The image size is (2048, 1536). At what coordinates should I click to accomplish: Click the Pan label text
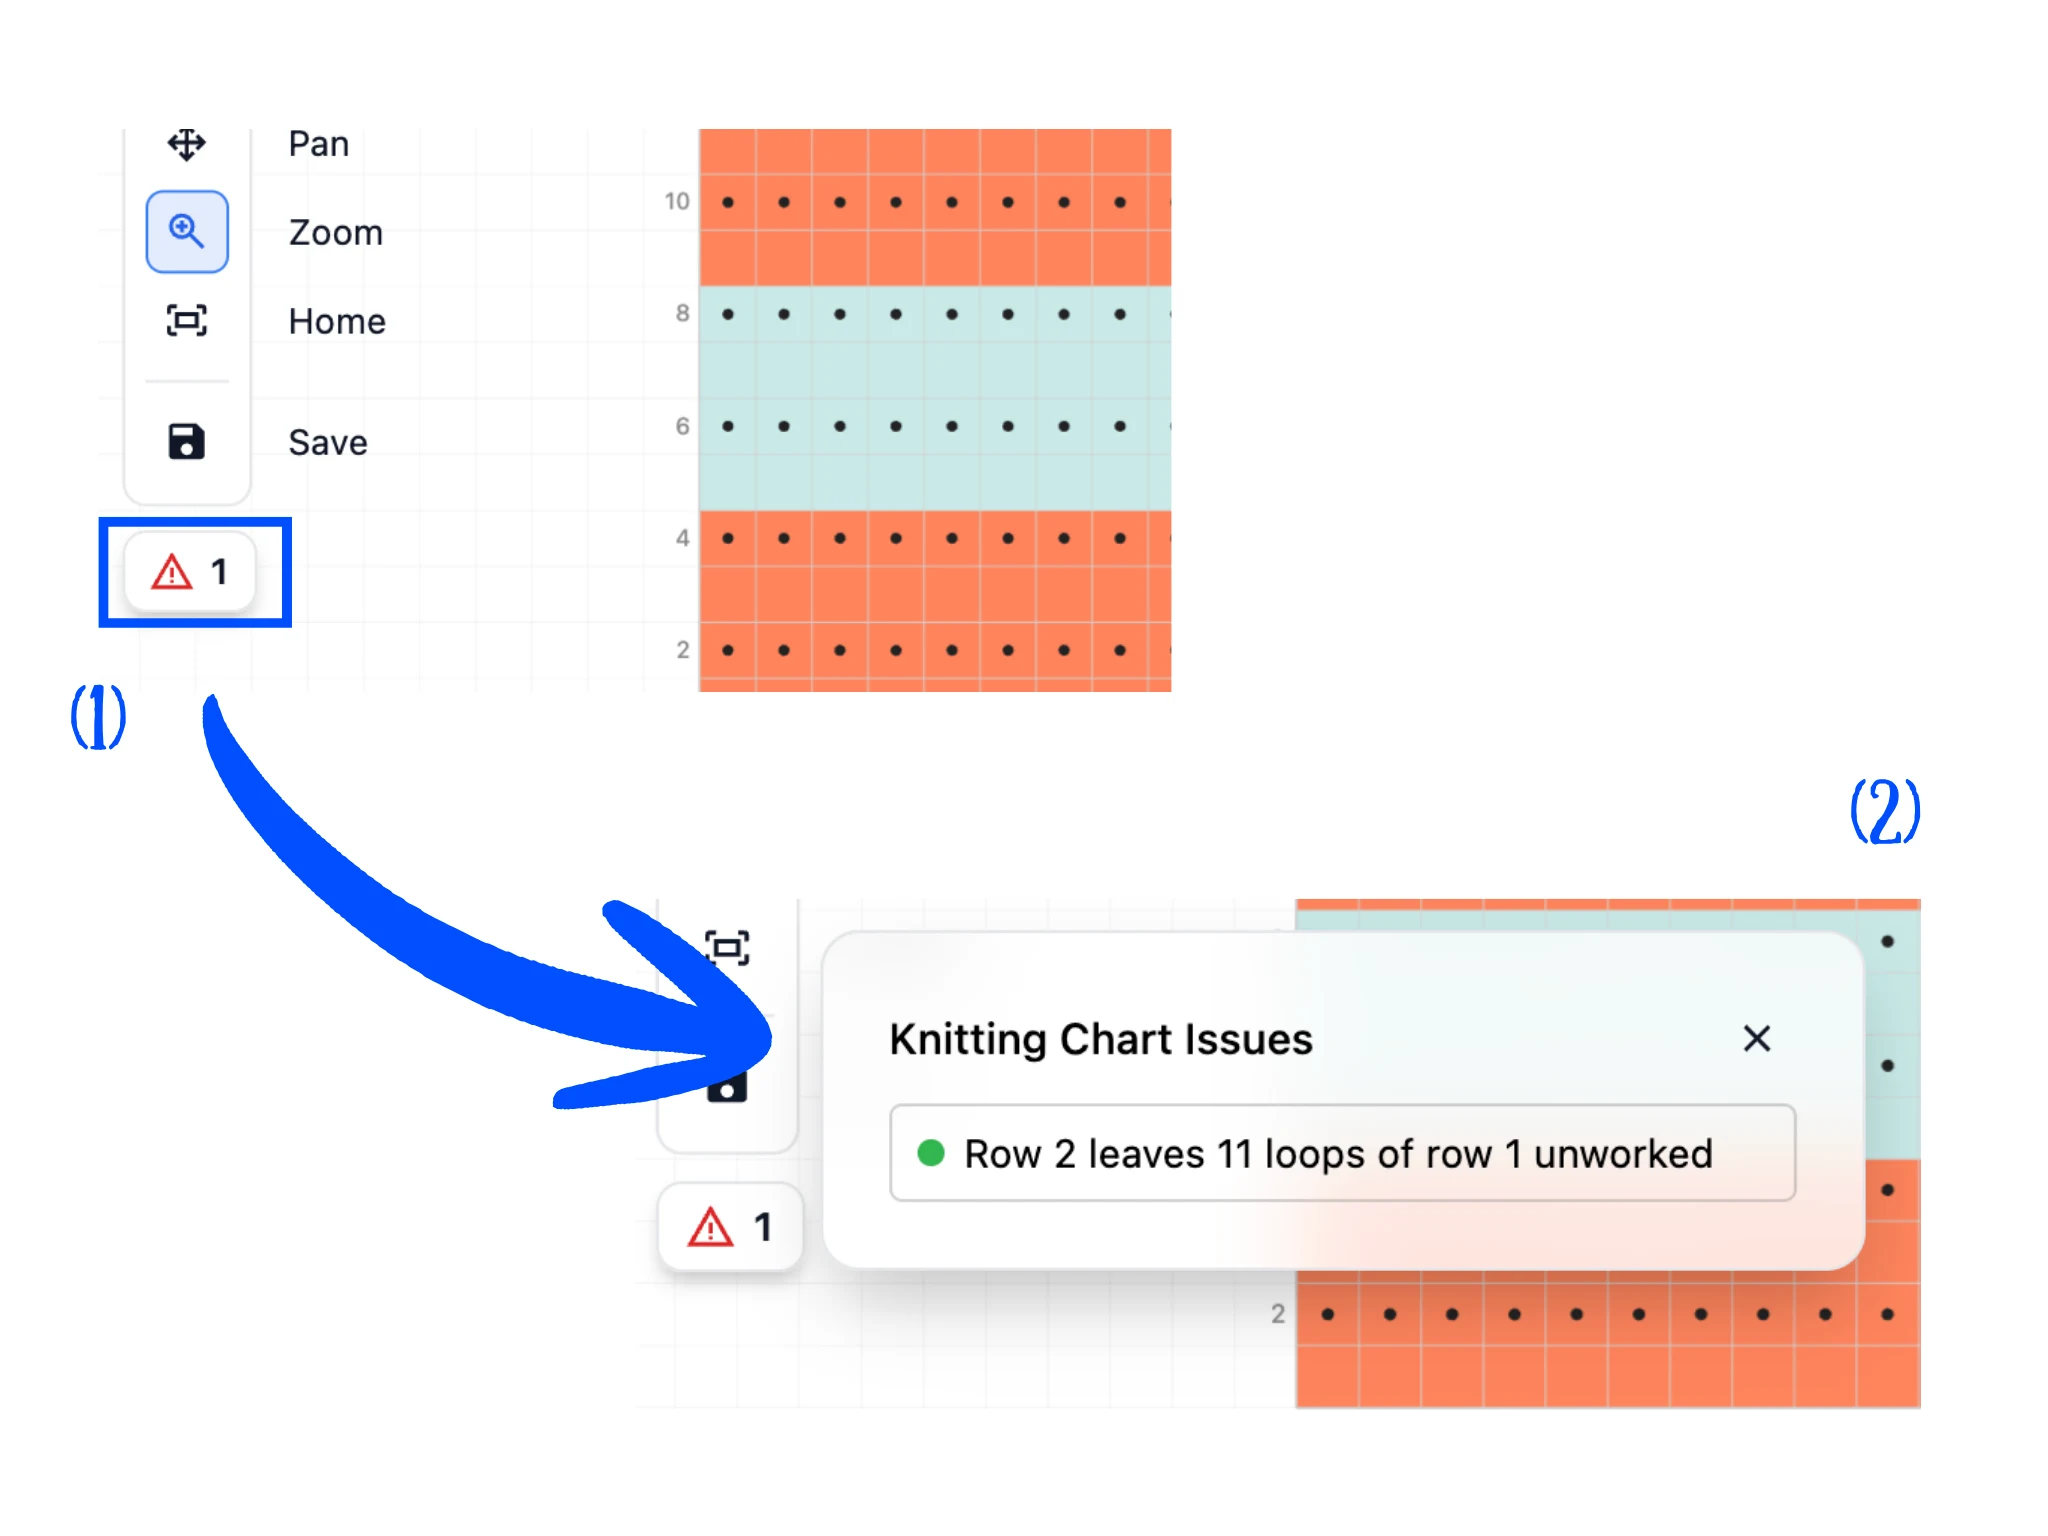[x=319, y=144]
